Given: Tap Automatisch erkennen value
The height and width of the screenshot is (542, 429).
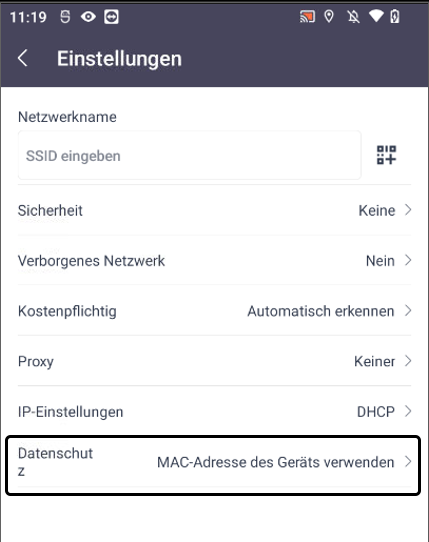Looking at the screenshot, I should point(321,311).
